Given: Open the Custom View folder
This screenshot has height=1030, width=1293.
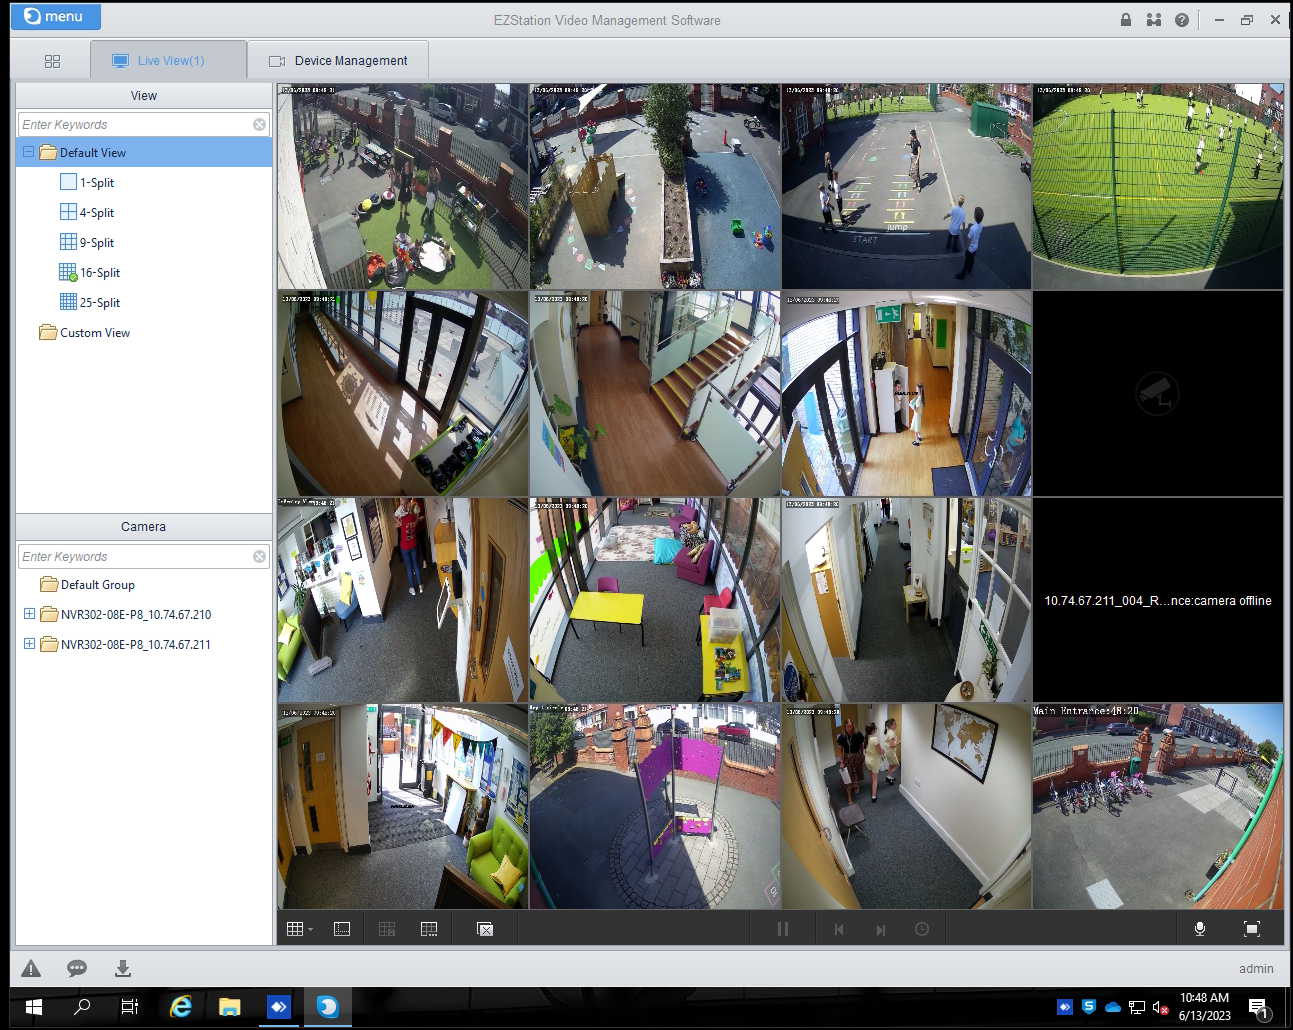Looking at the screenshot, I should point(85,332).
